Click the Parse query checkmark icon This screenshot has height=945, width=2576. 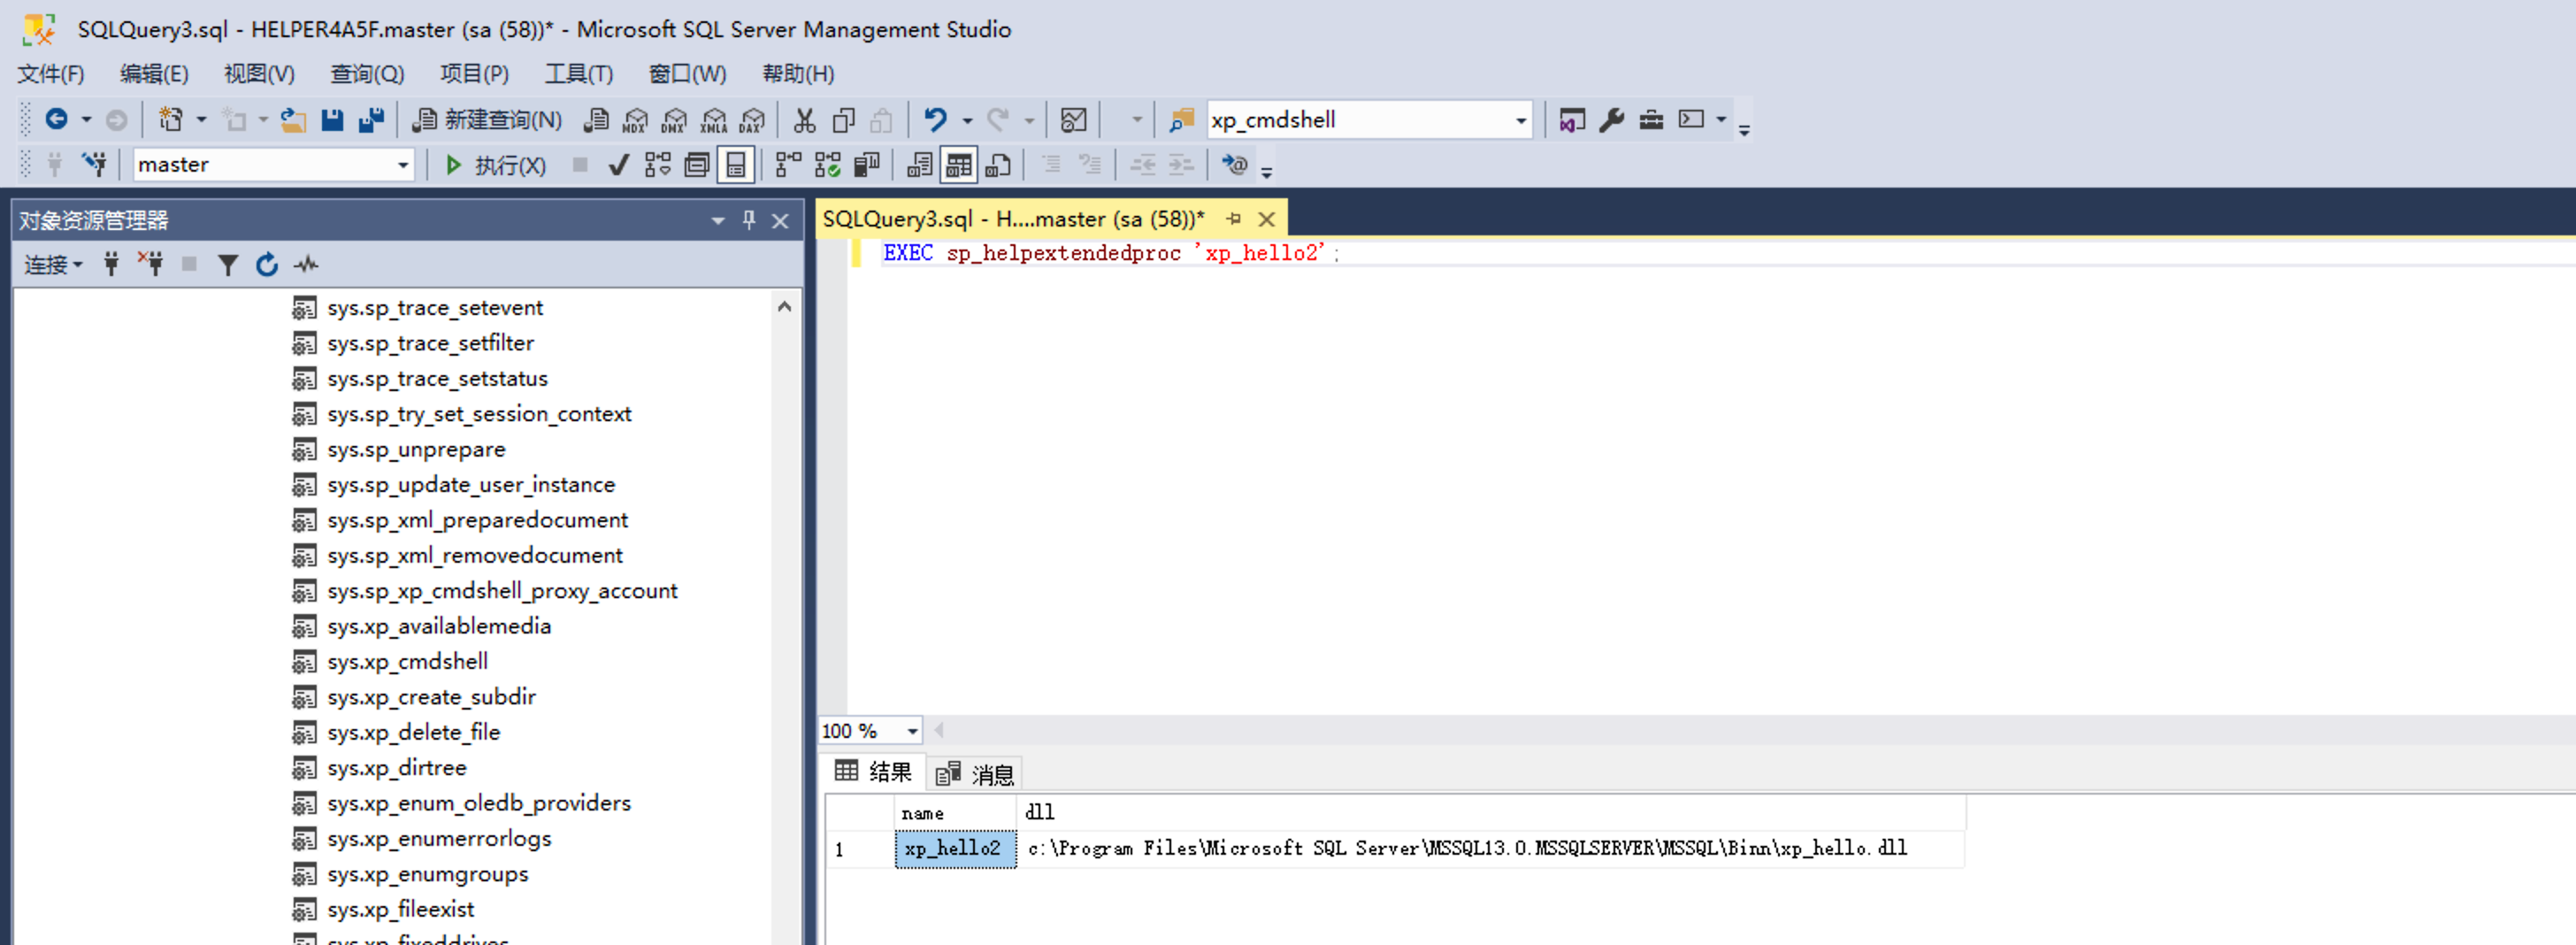[x=619, y=165]
